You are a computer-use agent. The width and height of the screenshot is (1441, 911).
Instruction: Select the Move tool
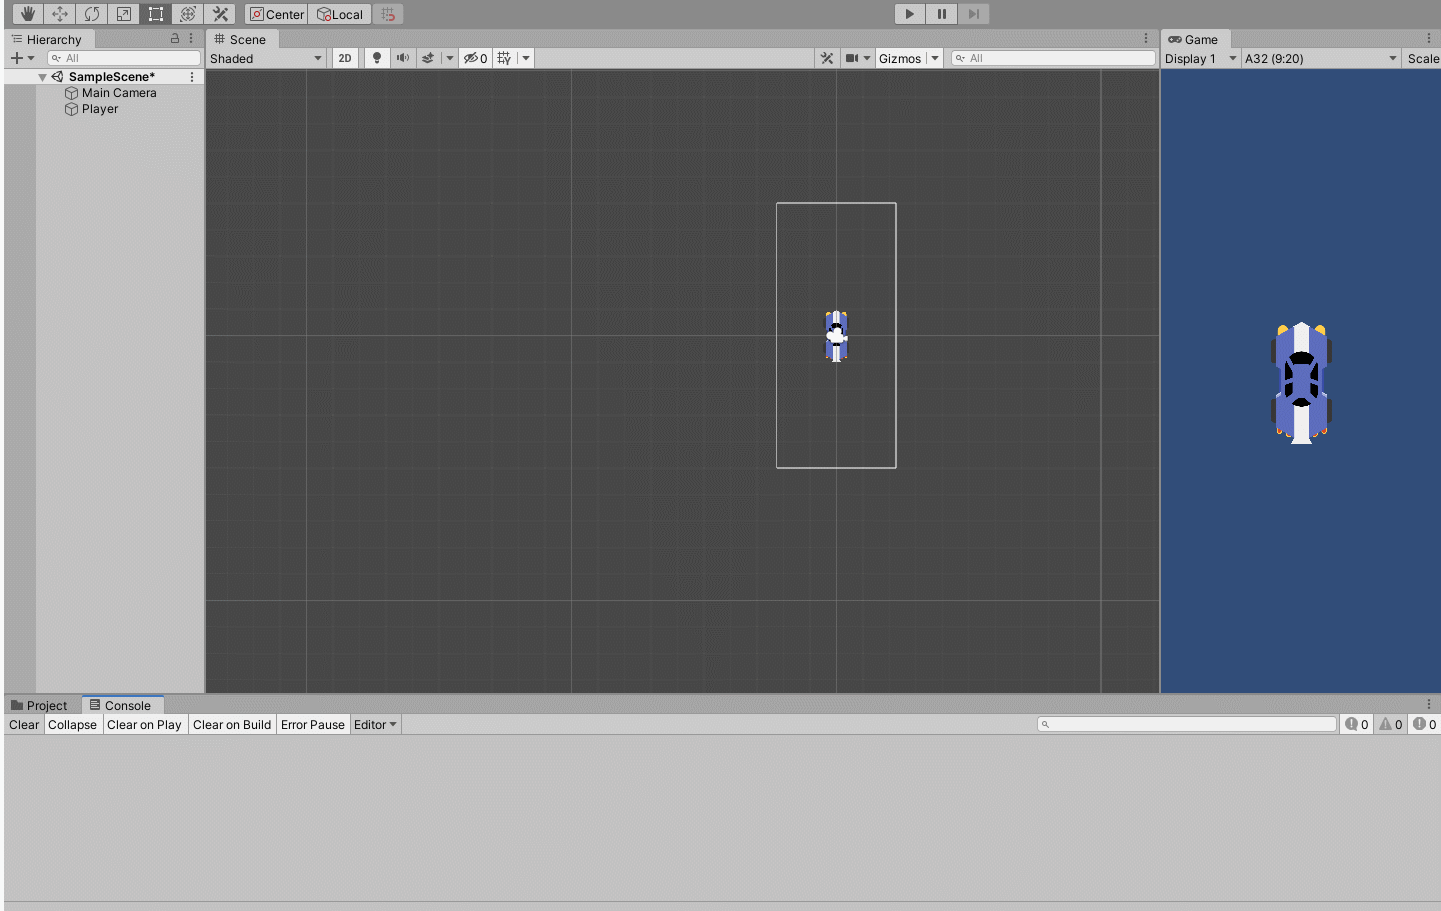coord(60,14)
